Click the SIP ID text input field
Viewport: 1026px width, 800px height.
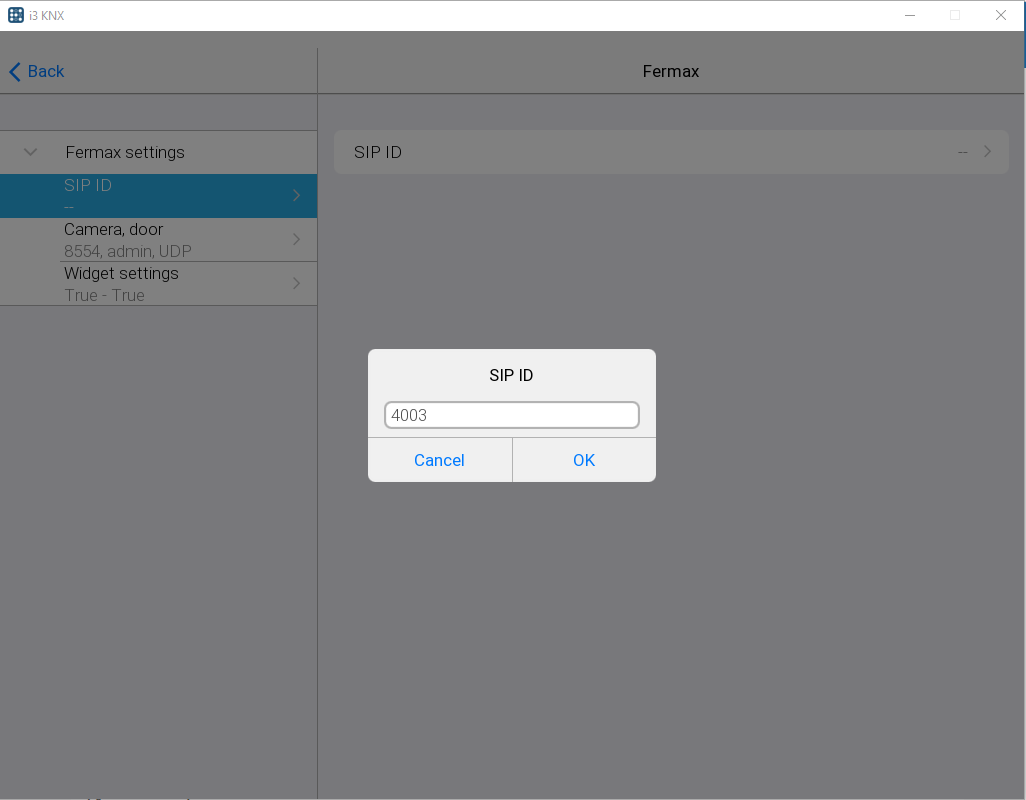click(x=511, y=415)
